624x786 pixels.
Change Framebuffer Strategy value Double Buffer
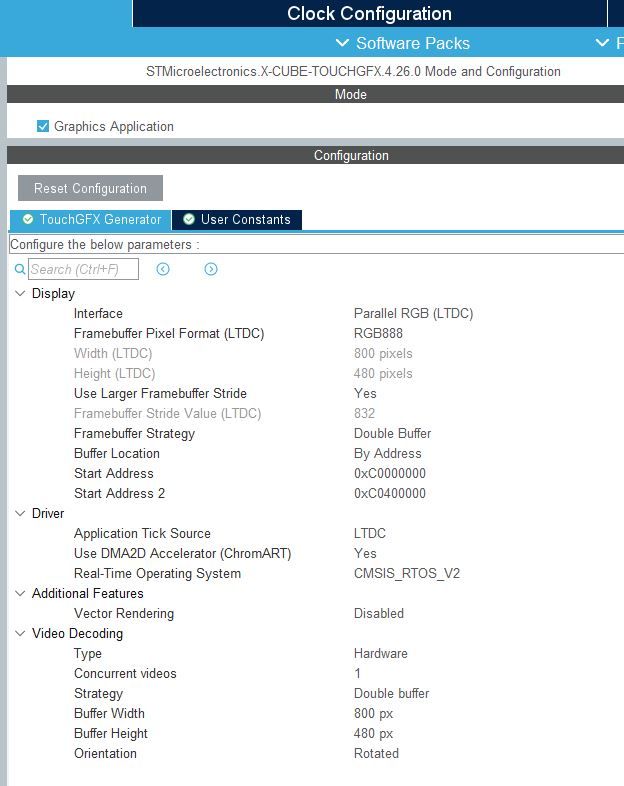coord(392,433)
